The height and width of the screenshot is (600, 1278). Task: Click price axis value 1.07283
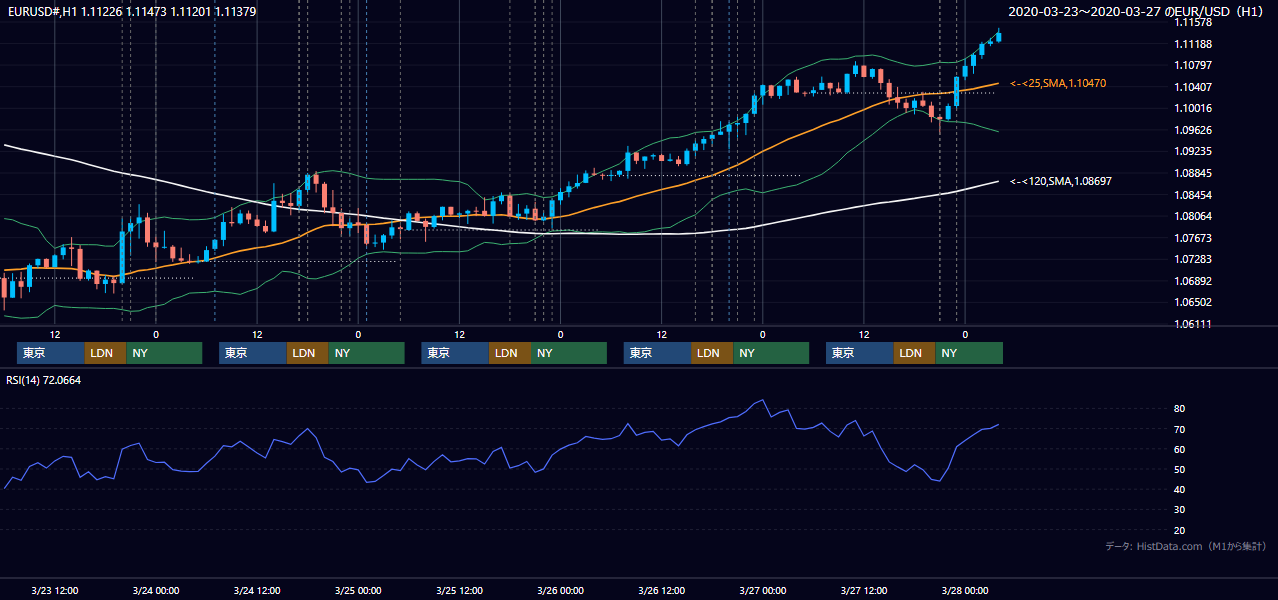click(1192, 260)
